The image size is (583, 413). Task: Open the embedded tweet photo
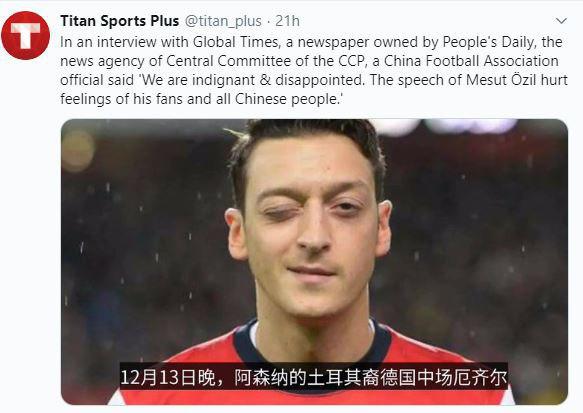coord(314,262)
